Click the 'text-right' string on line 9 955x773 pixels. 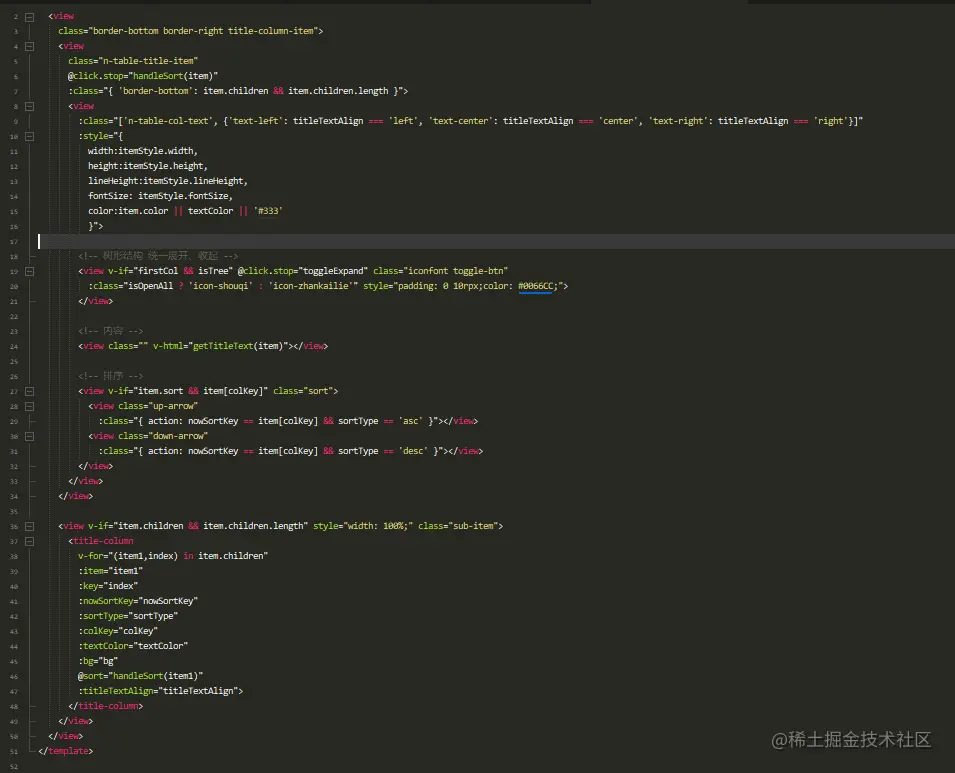676,121
